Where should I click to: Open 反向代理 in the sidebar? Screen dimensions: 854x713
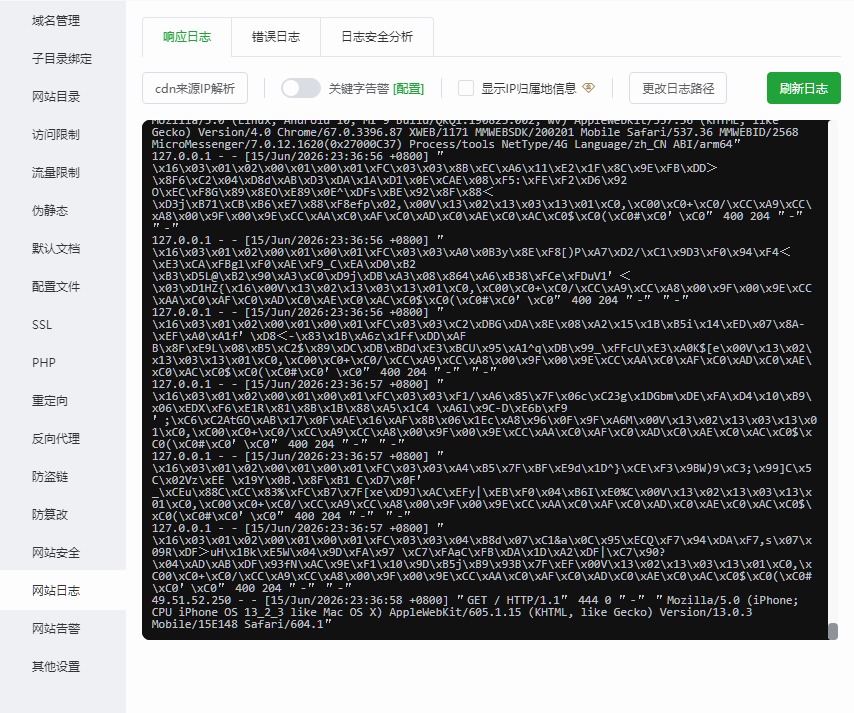[56, 438]
